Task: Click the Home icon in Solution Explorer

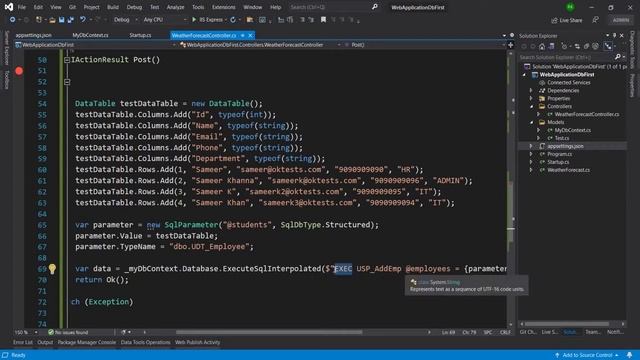Action: pos(542,46)
